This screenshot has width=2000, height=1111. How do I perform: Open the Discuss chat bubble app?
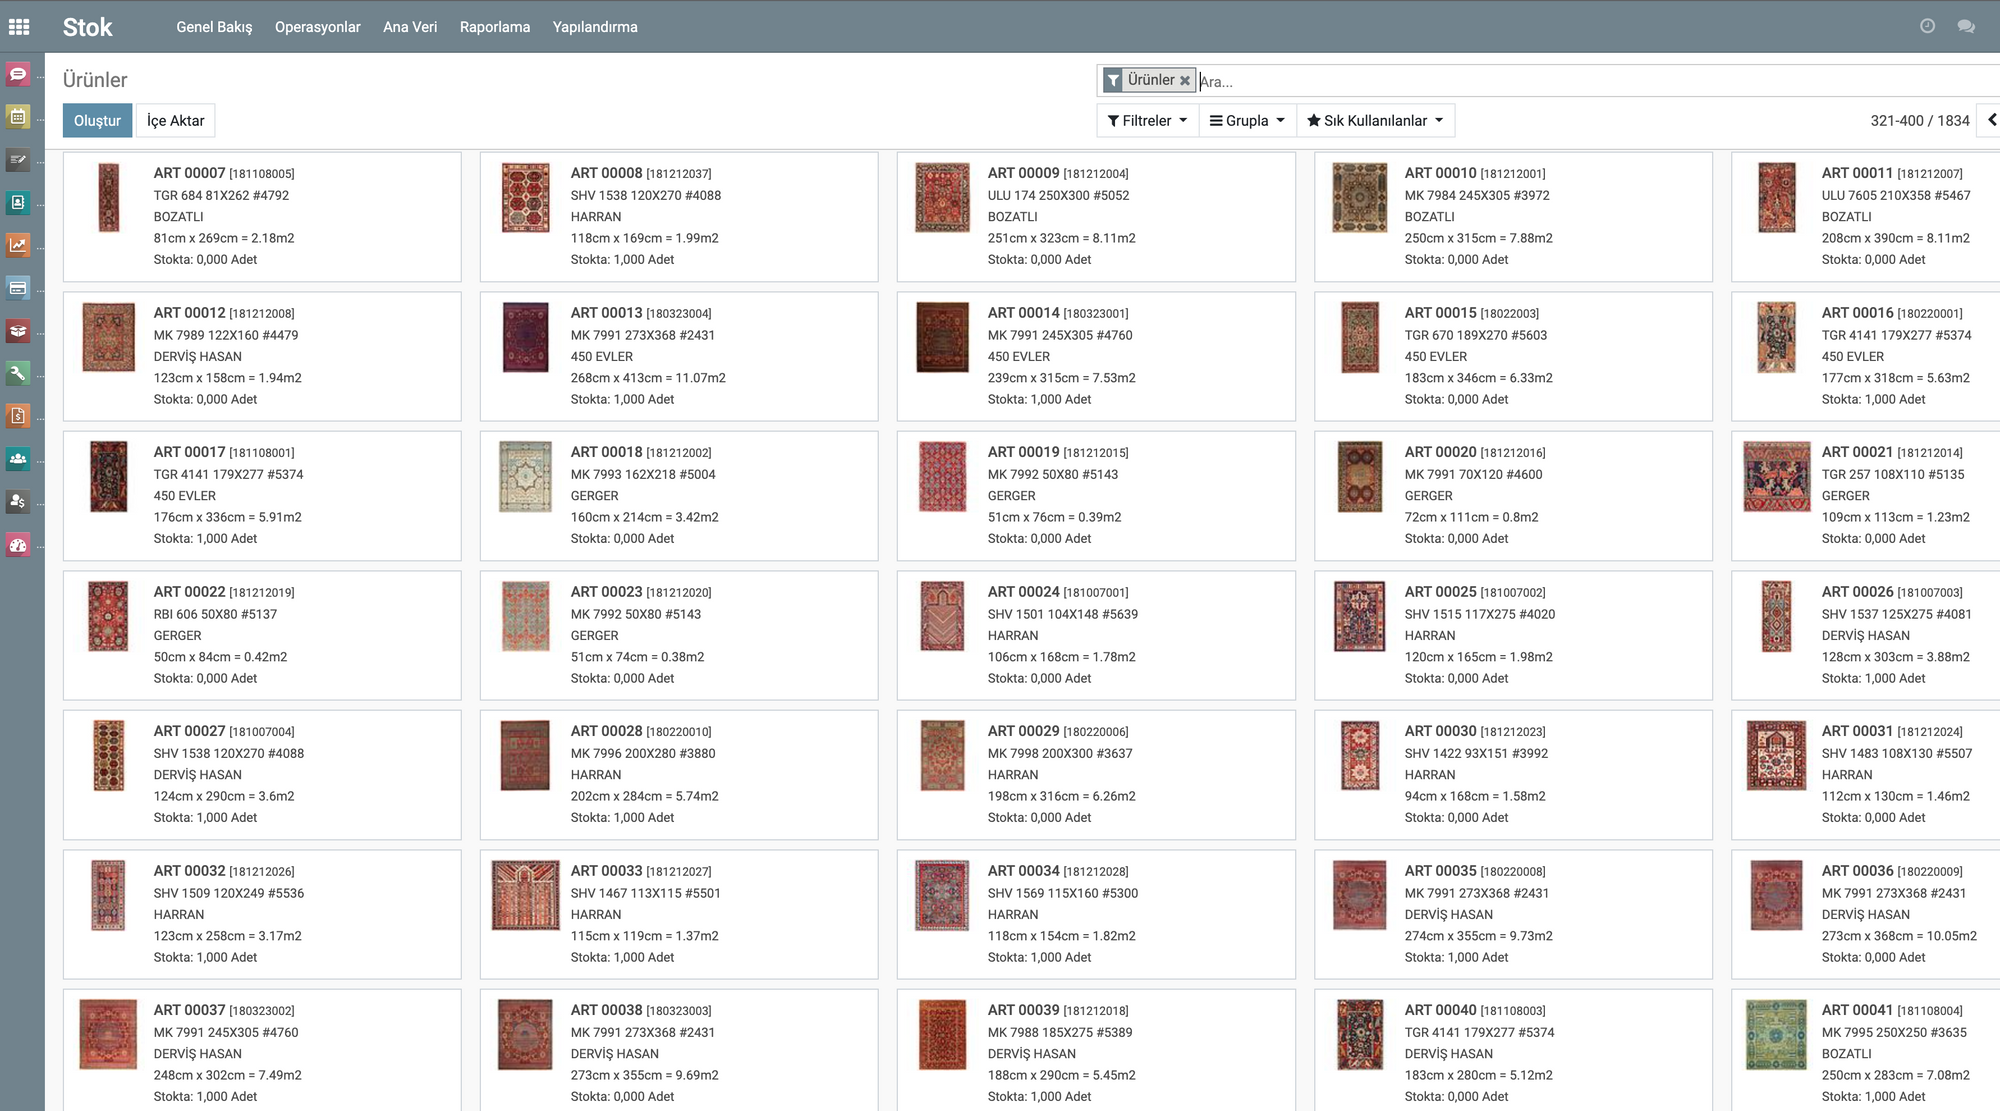pos(18,74)
